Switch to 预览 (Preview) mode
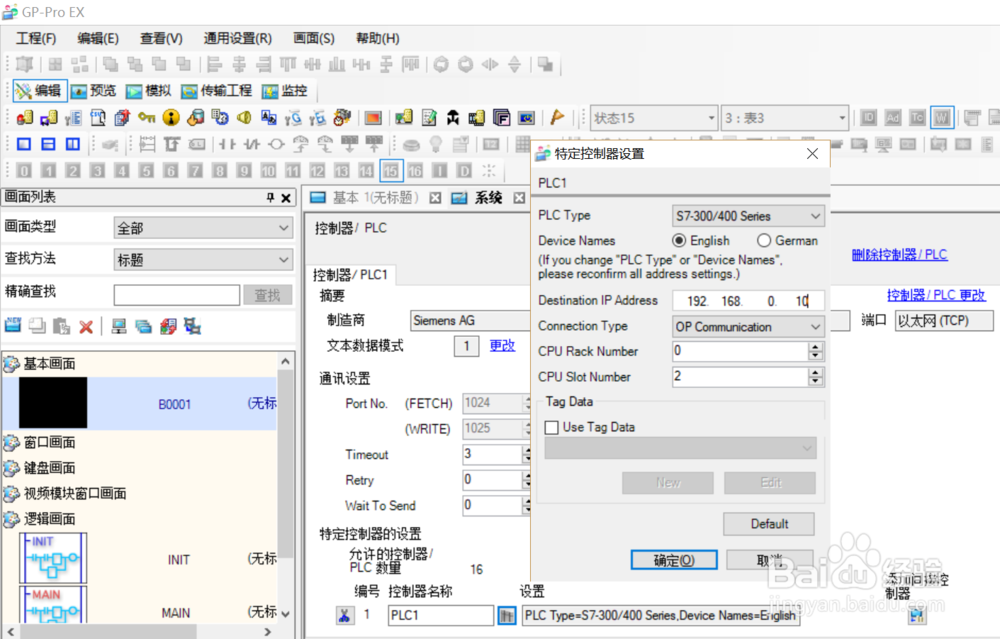Image resolution: width=1000 pixels, height=639 pixels. [x=93, y=91]
